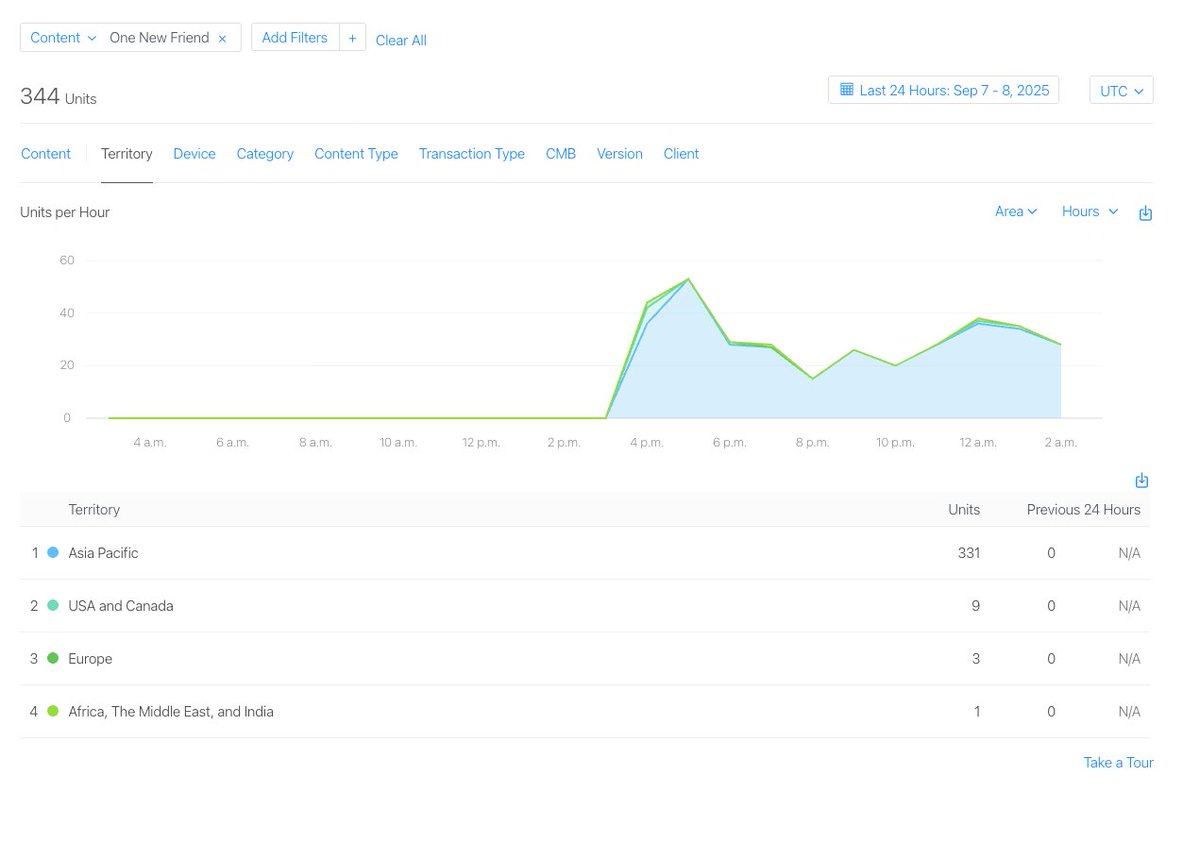Click the Take a Tour link

[x=1118, y=763]
